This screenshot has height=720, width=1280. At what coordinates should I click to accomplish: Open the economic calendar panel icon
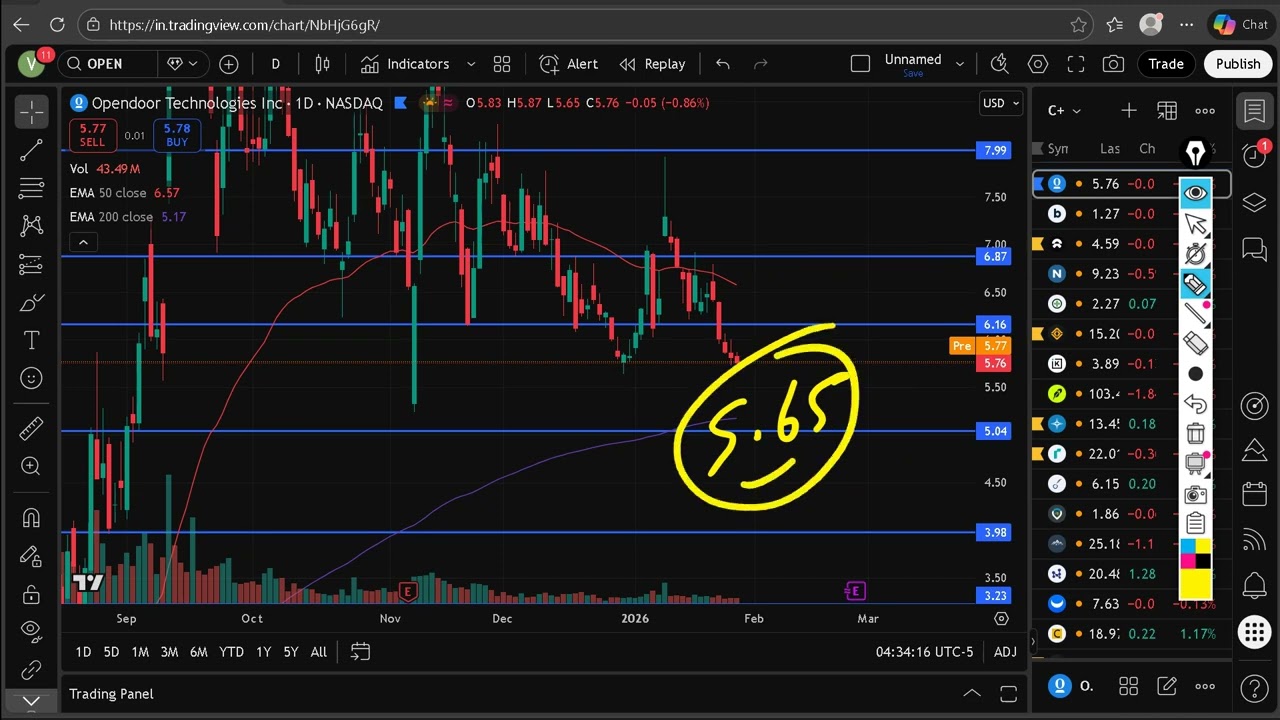1254,494
